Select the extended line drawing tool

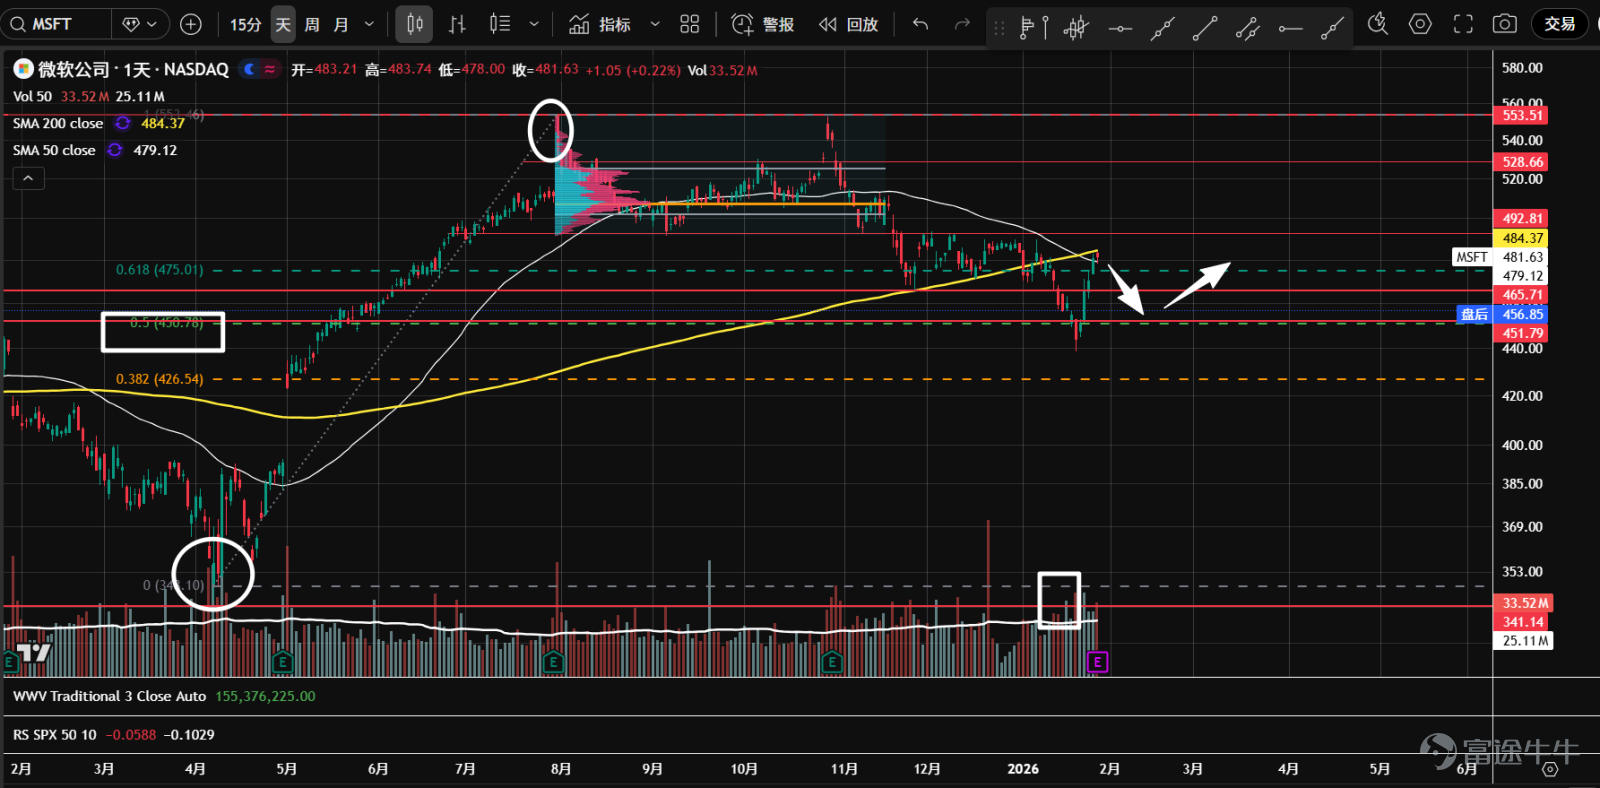(x=1162, y=27)
